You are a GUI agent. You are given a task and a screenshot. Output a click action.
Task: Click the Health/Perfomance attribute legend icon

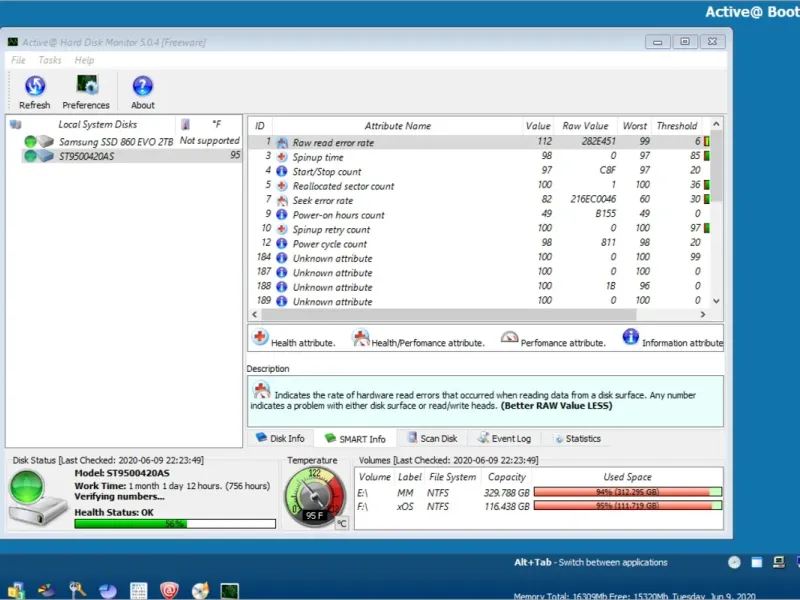(361, 337)
